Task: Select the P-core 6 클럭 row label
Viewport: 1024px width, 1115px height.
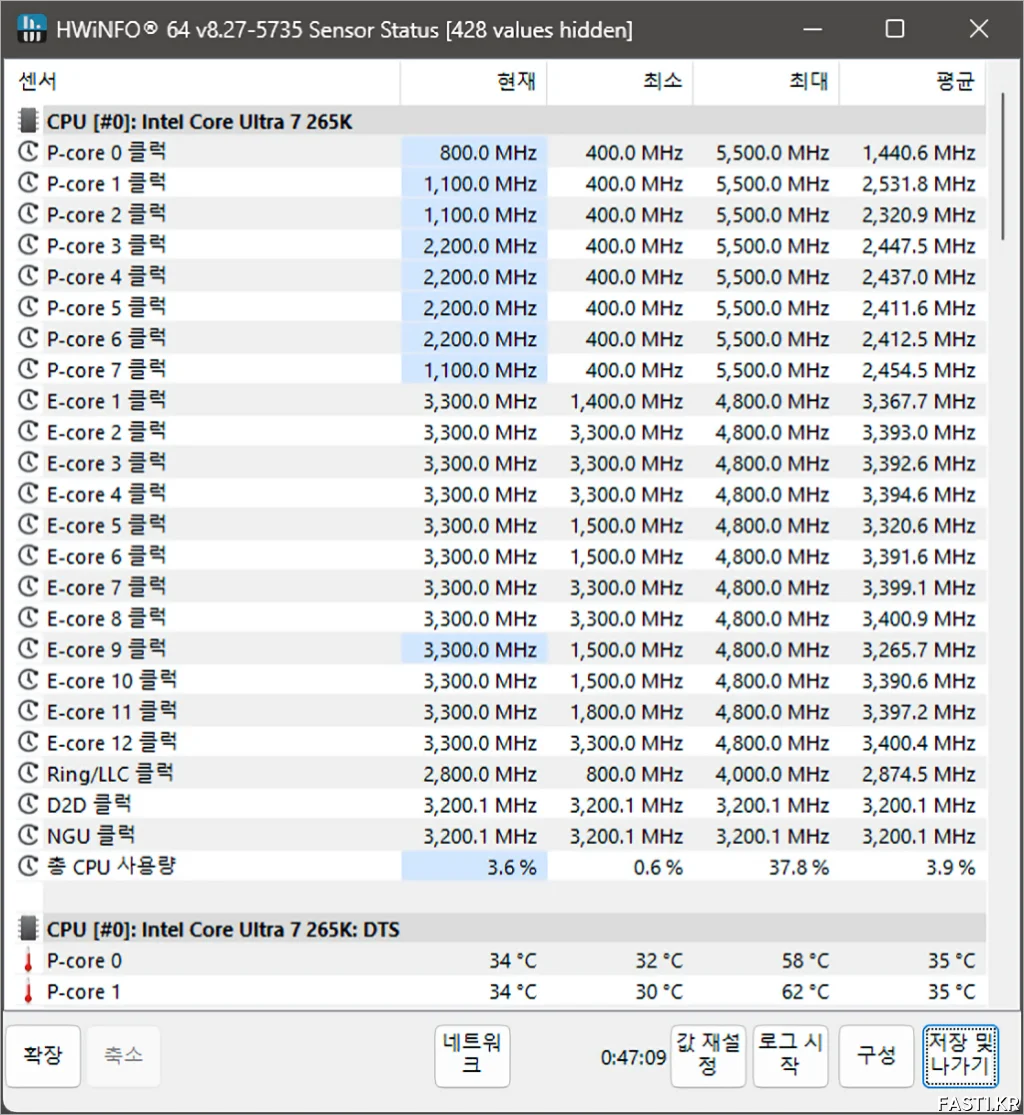Action: click(106, 338)
